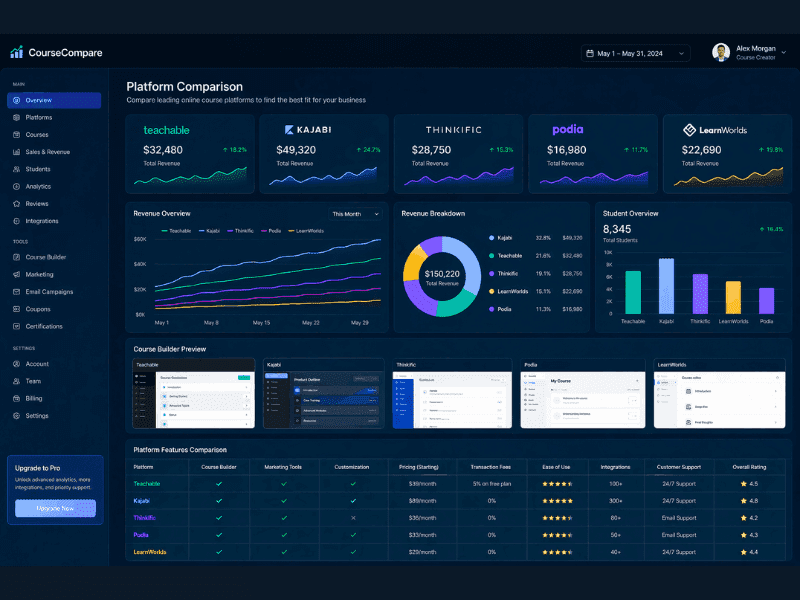Click the Certifications sidebar icon

pyautogui.click(x=16, y=326)
